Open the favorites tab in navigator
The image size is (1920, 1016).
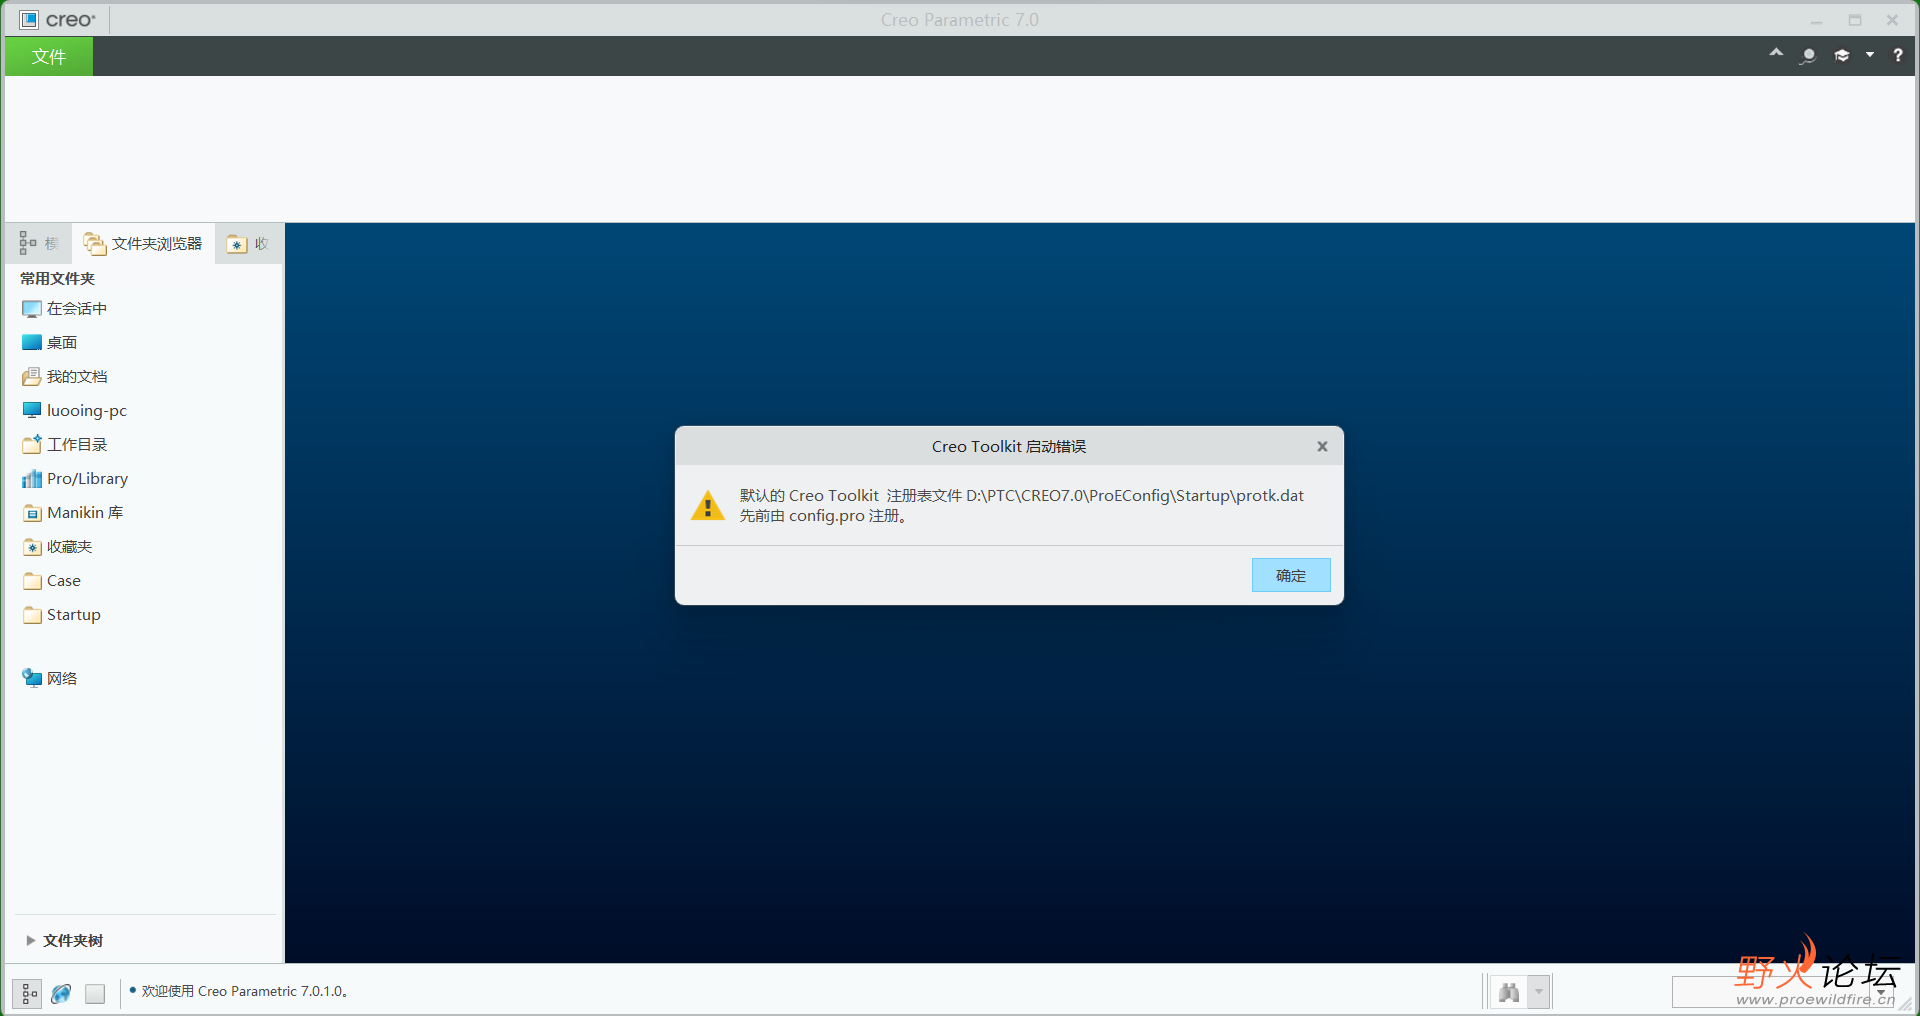pyautogui.click(x=248, y=243)
